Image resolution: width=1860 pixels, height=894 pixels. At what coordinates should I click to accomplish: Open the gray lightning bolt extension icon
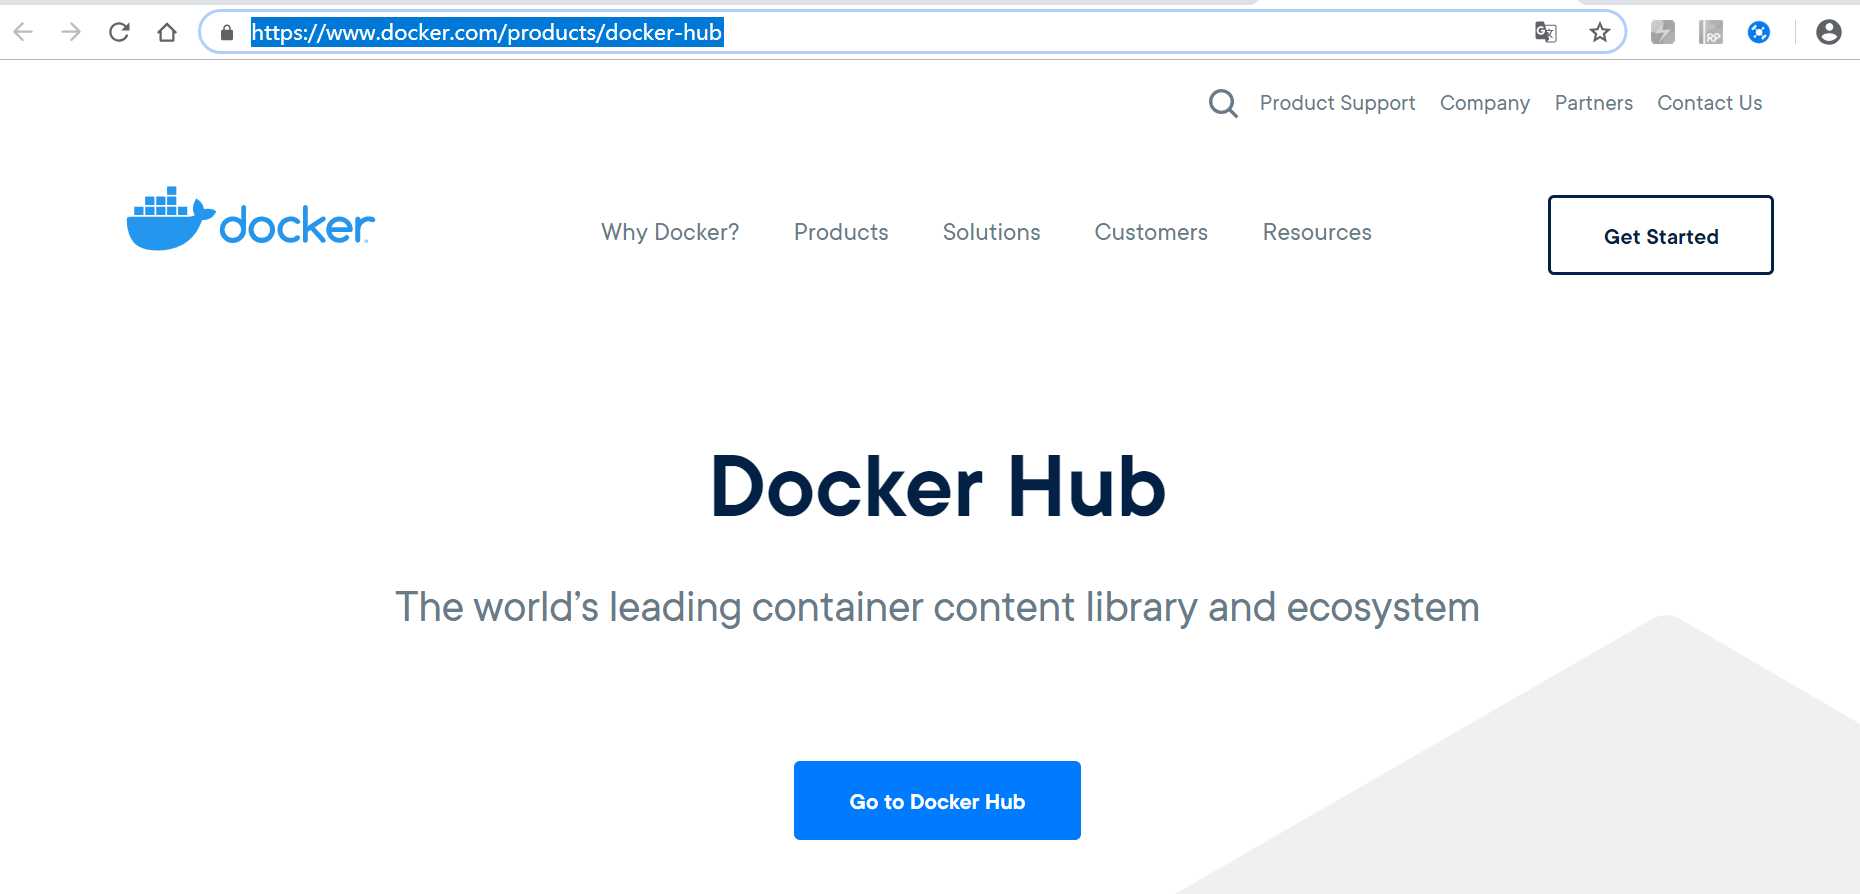point(1663,32)
